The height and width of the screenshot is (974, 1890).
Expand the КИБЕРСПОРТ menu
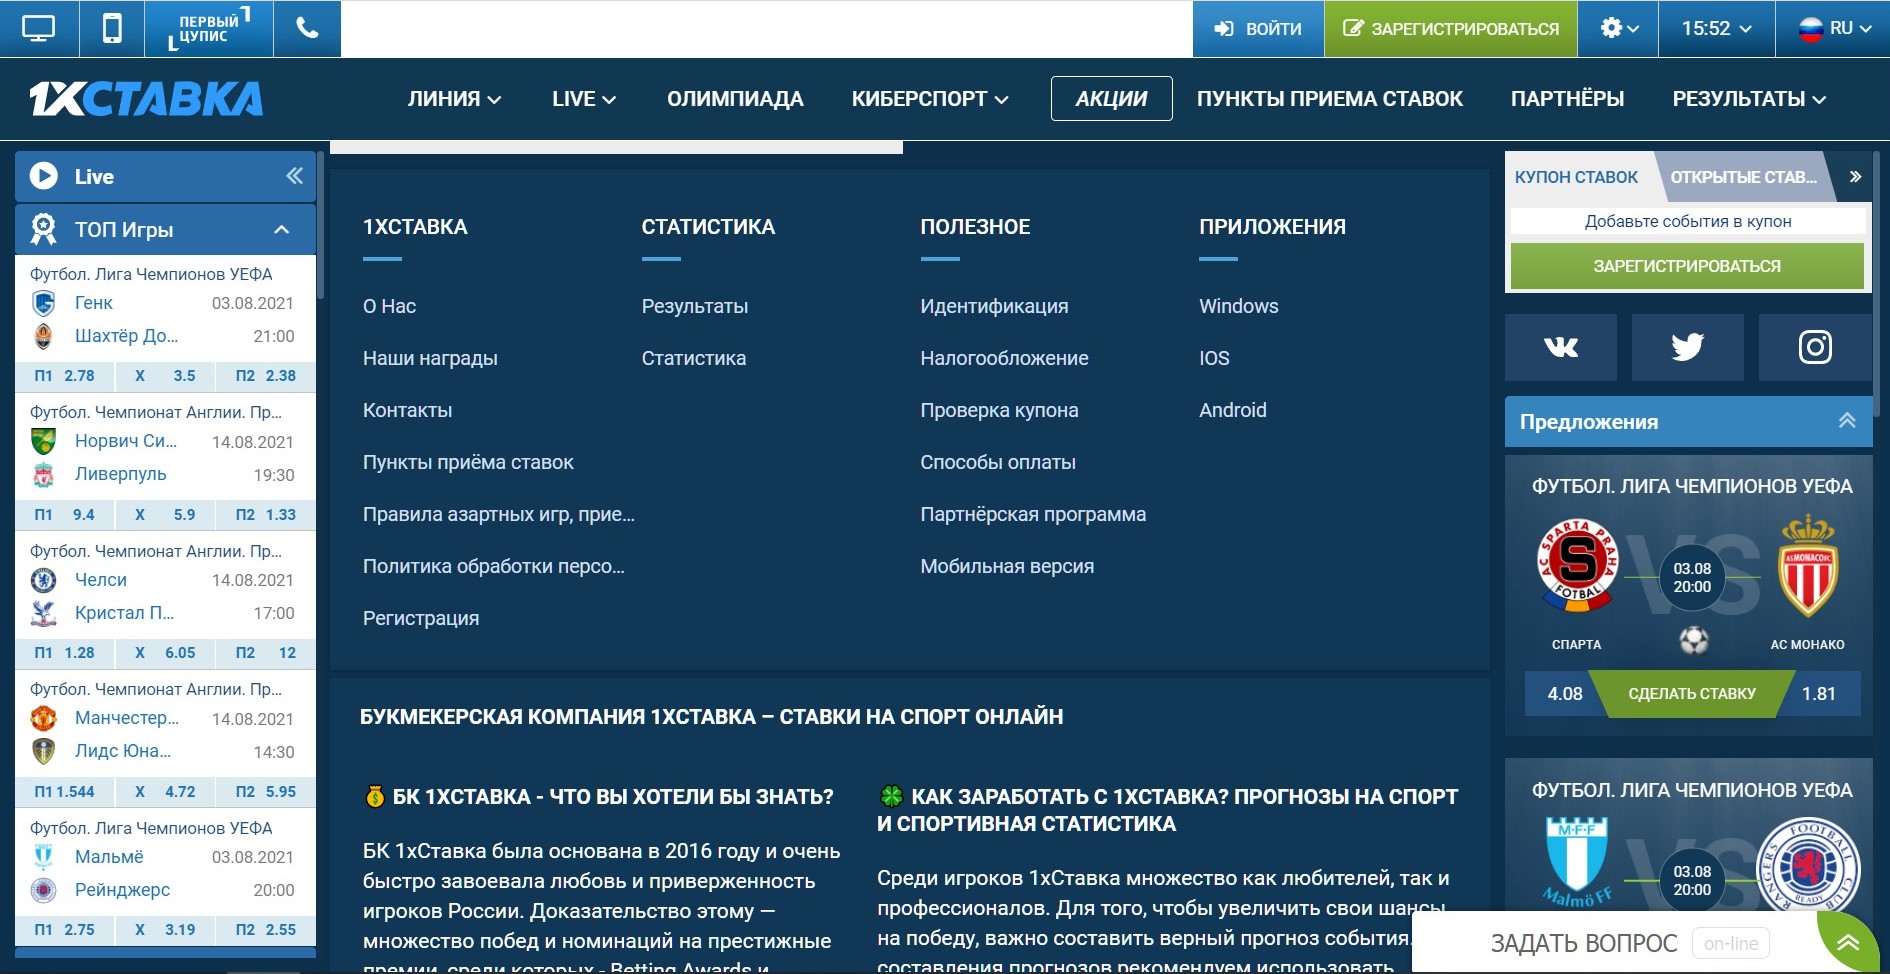point(930,99)
